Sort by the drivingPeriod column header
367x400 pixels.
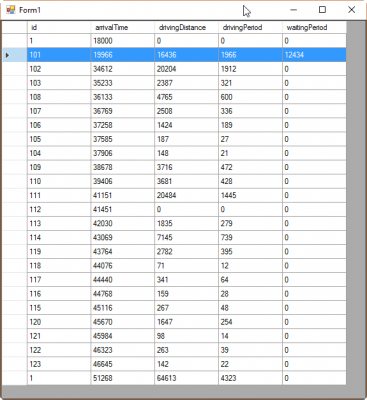pos(251,27)
